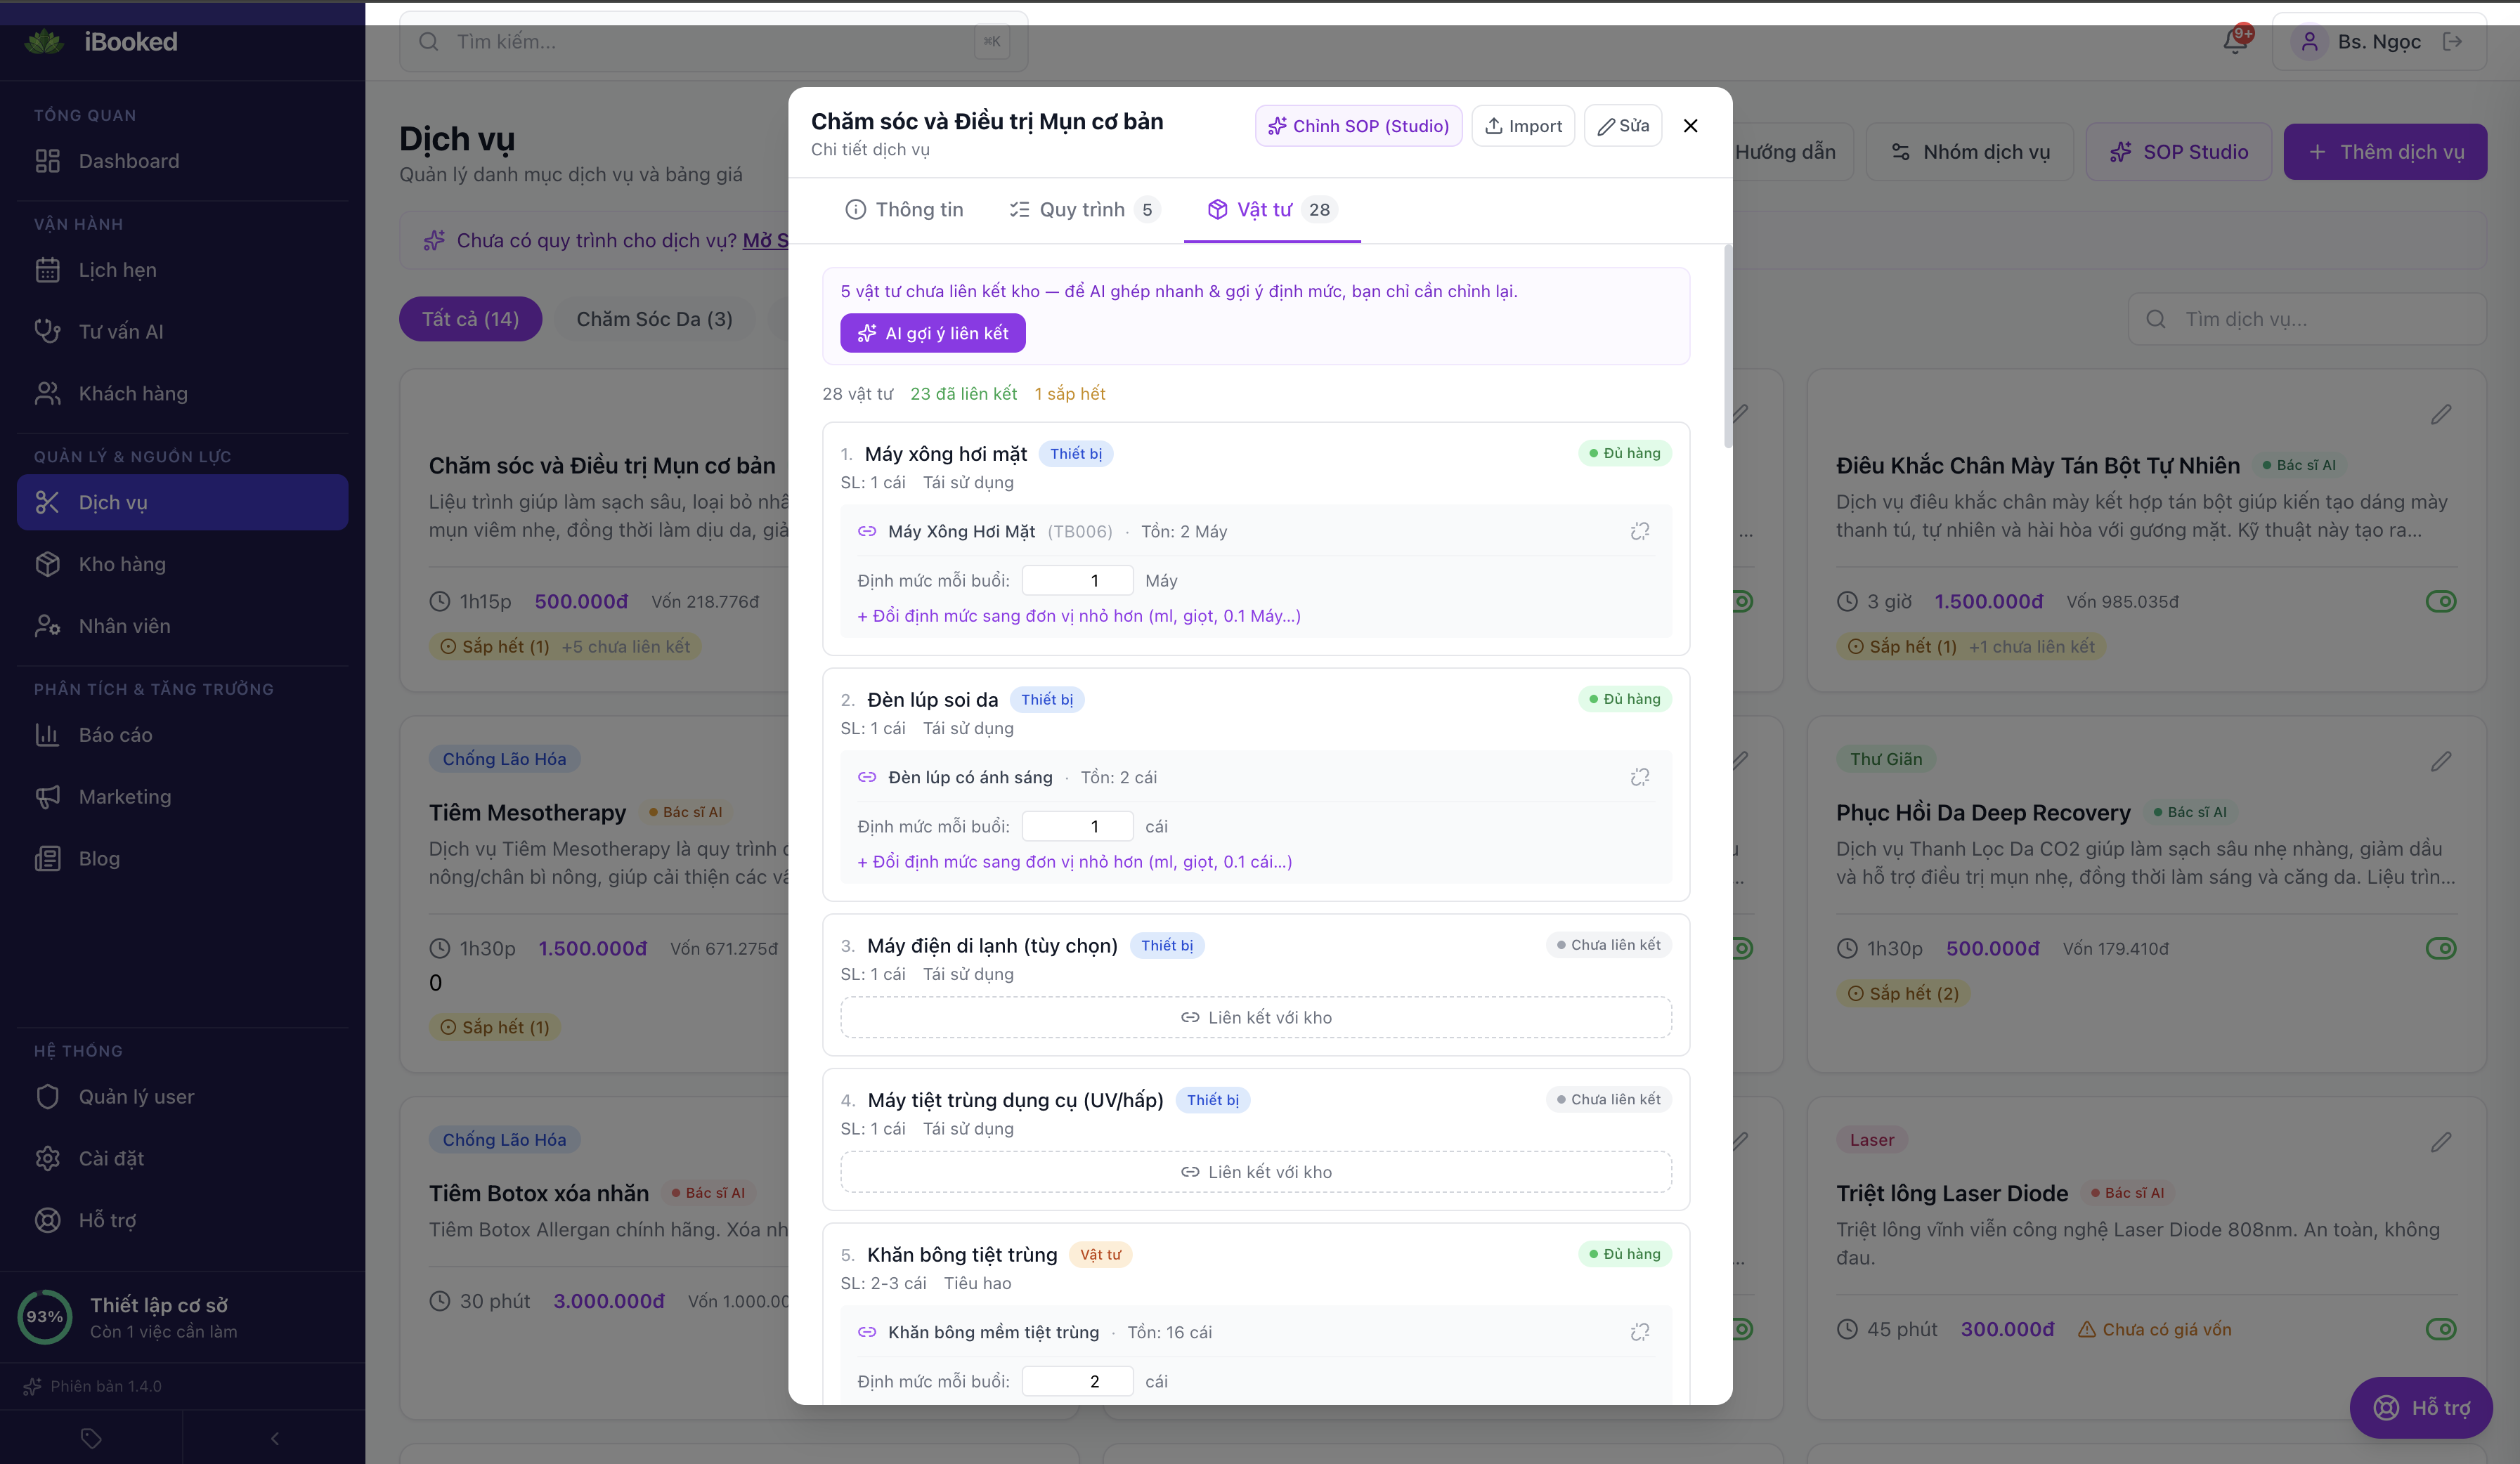2520x1464 pixels.
Task: Click Định mức input for Khăn bông tiệt trùng
Action: pyautogui.click(x=1078, y=1381)
